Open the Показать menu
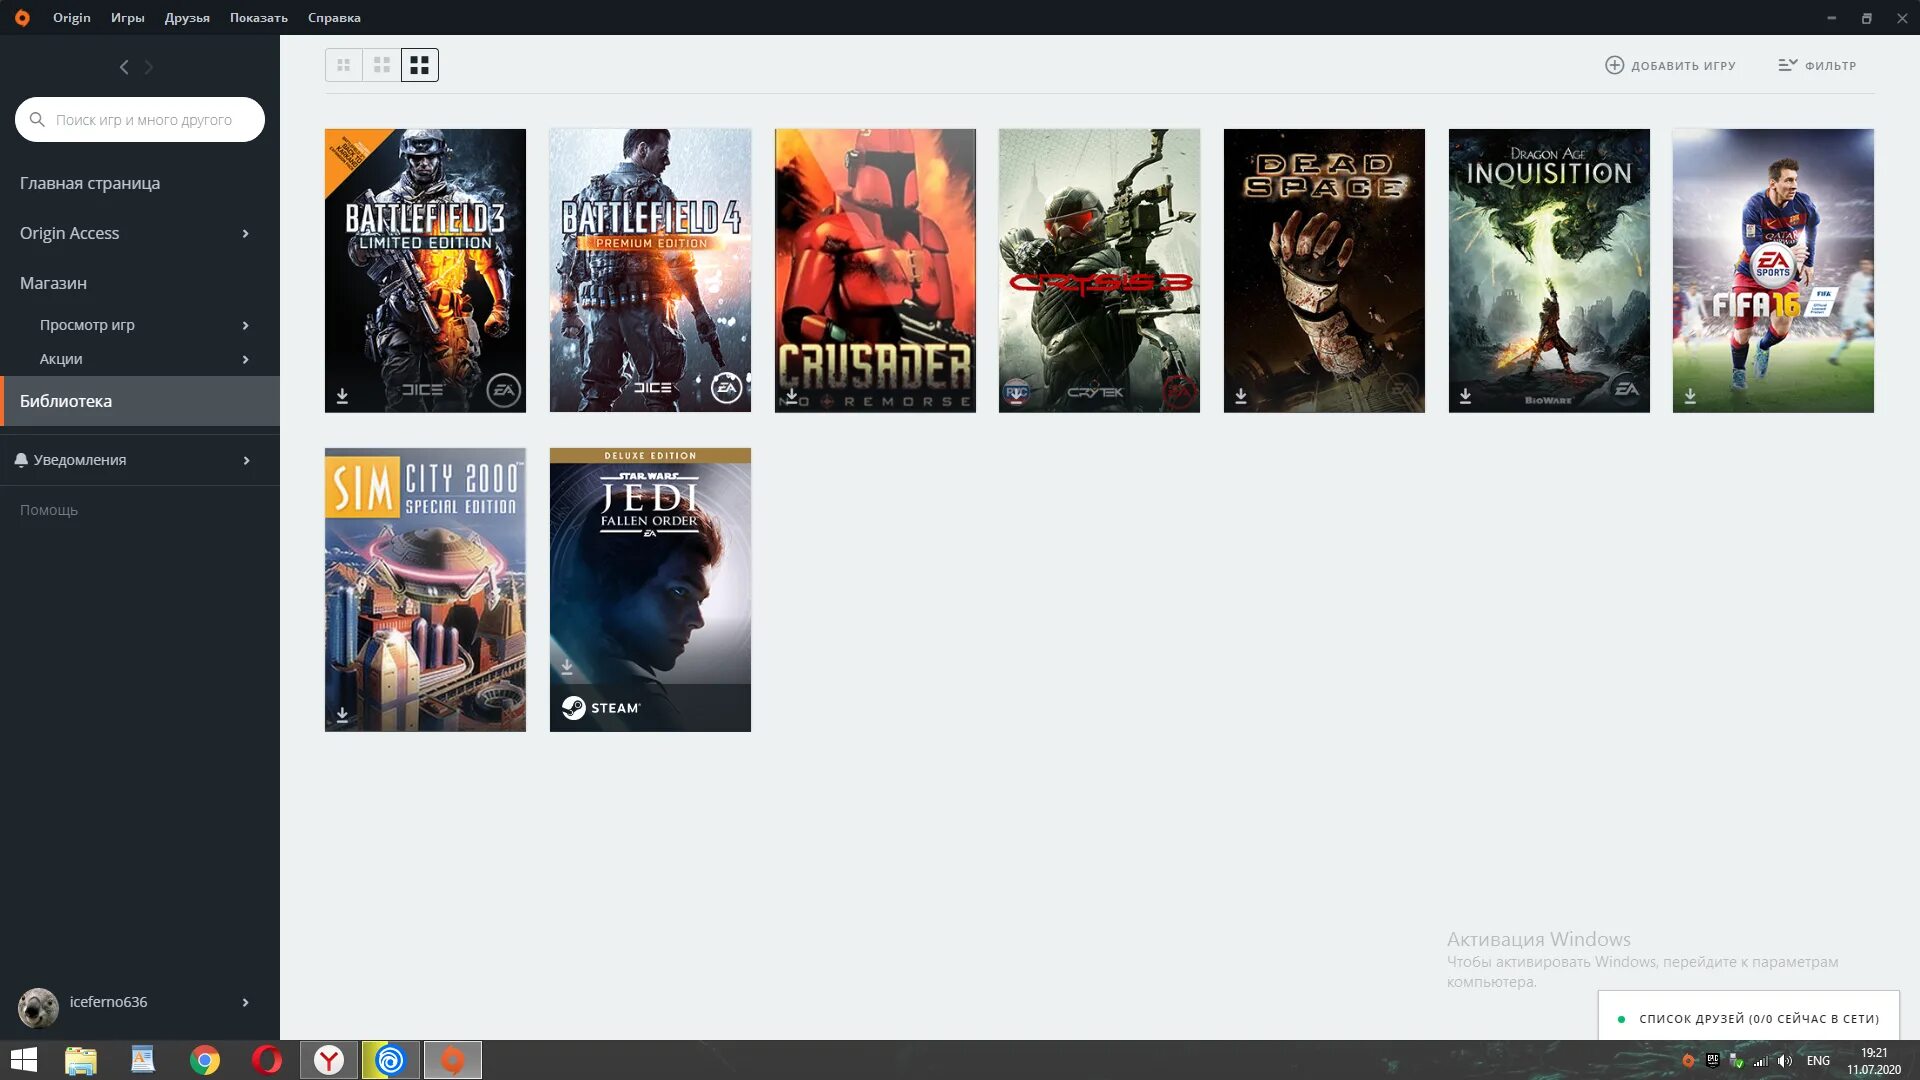 [x=259, y=18]
